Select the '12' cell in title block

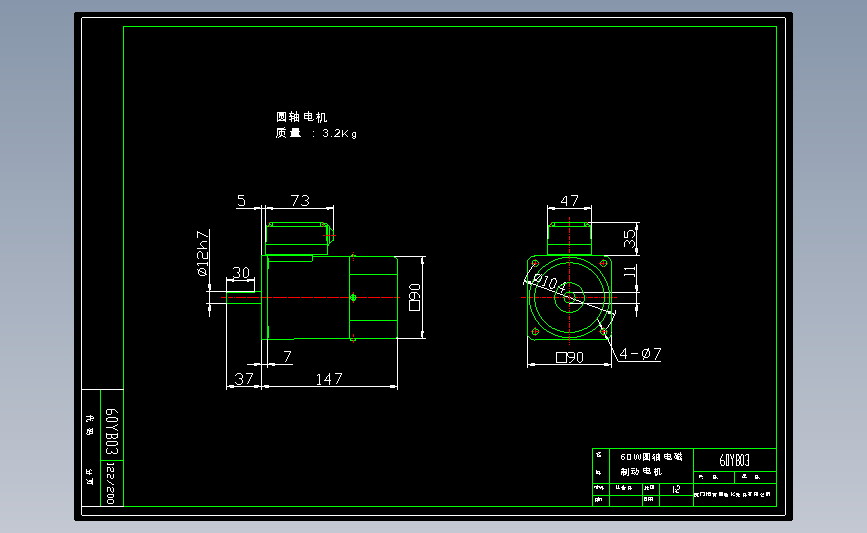click(x=676, y=489)
